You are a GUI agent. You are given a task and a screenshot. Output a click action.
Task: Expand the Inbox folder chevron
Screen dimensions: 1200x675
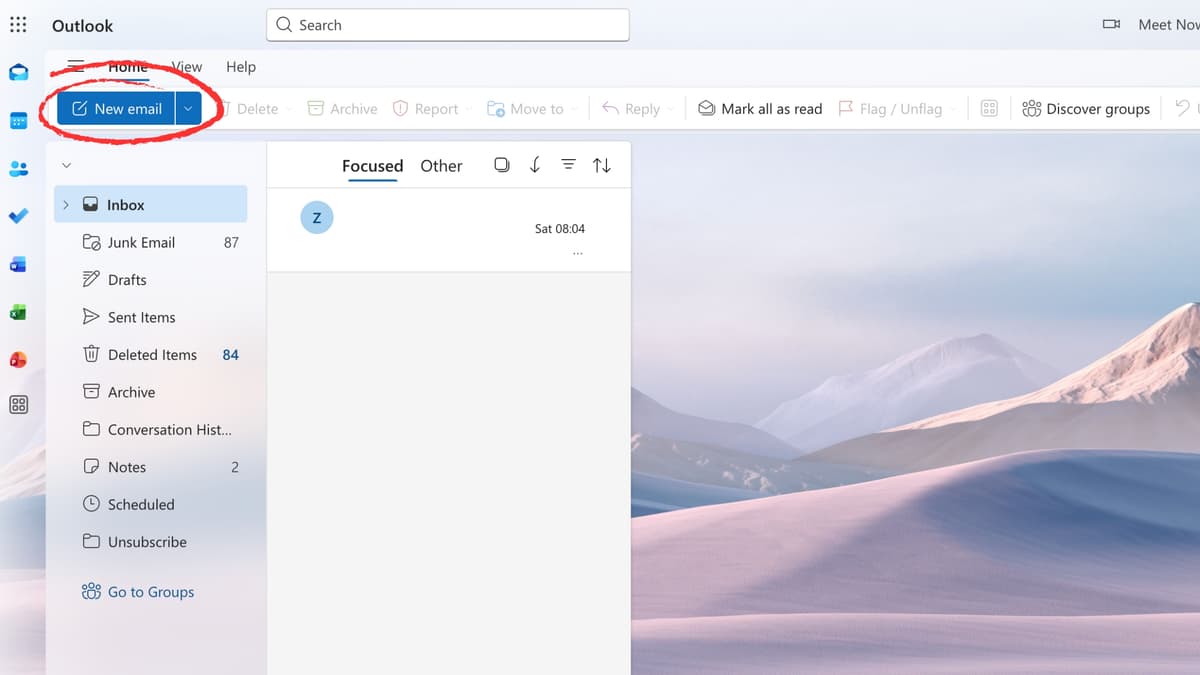click(x=66, y=203)
